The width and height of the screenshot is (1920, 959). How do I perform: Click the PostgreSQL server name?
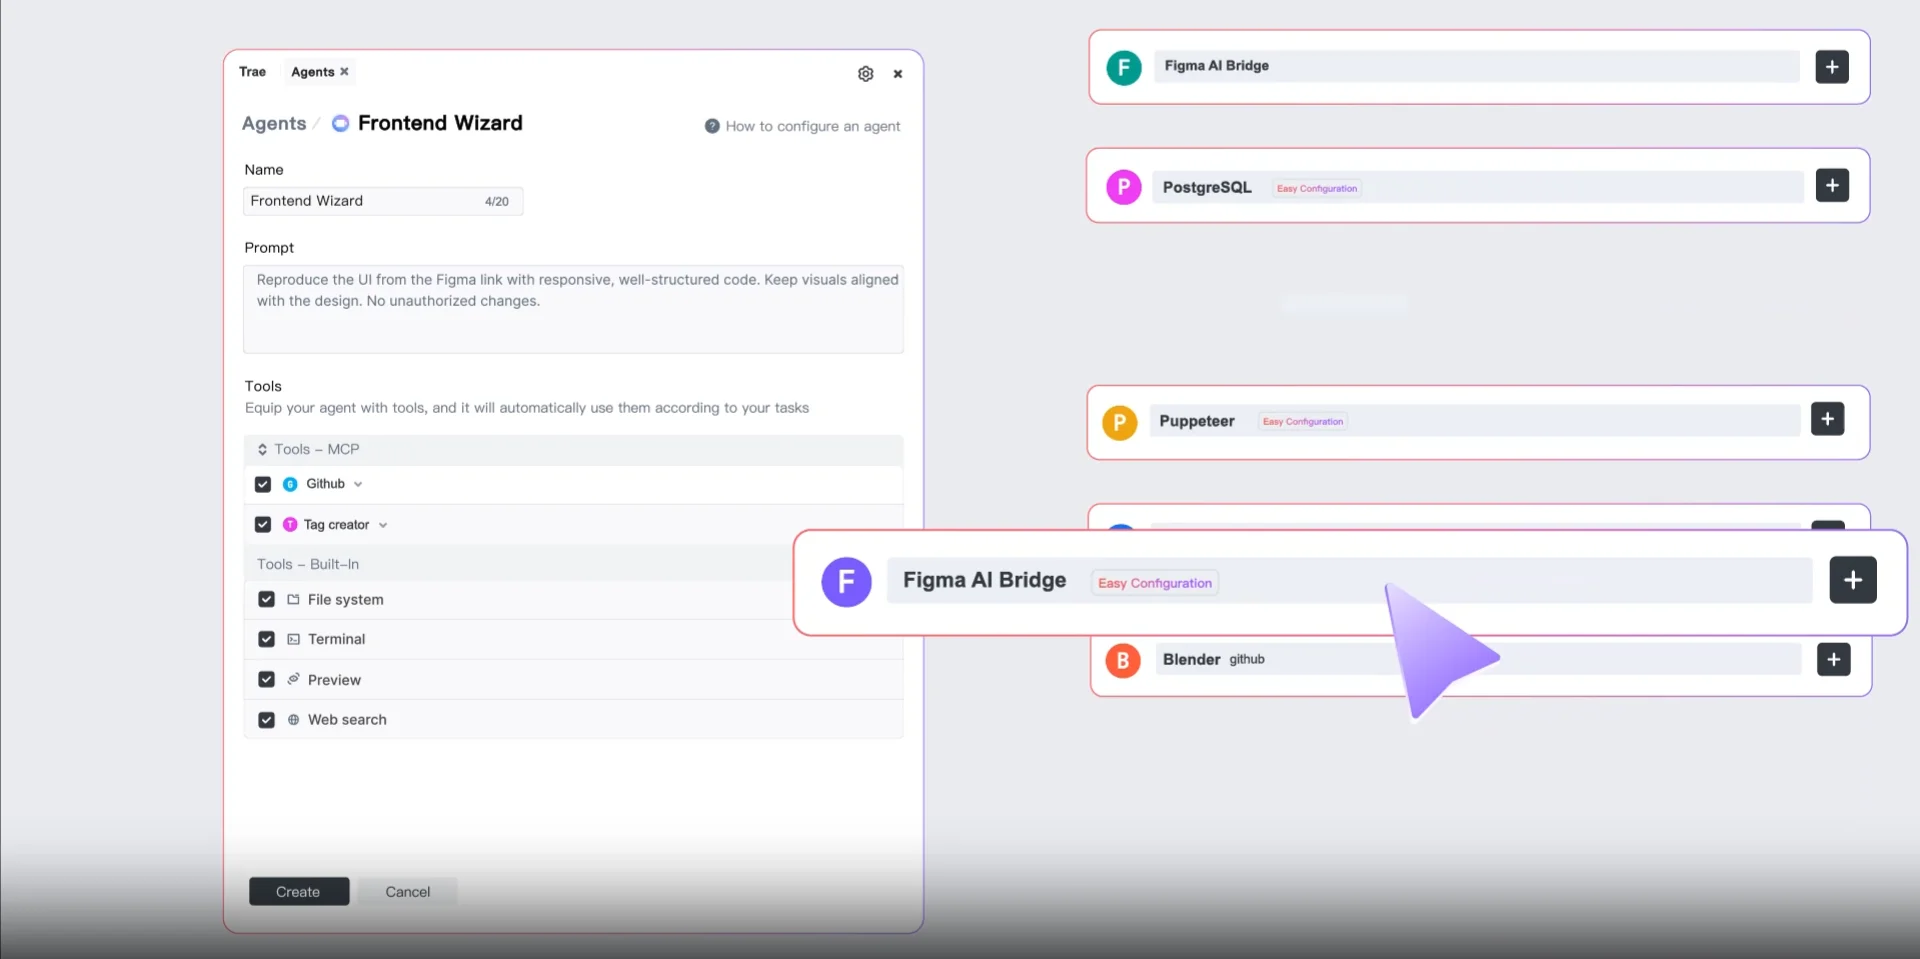[1207, 187]
